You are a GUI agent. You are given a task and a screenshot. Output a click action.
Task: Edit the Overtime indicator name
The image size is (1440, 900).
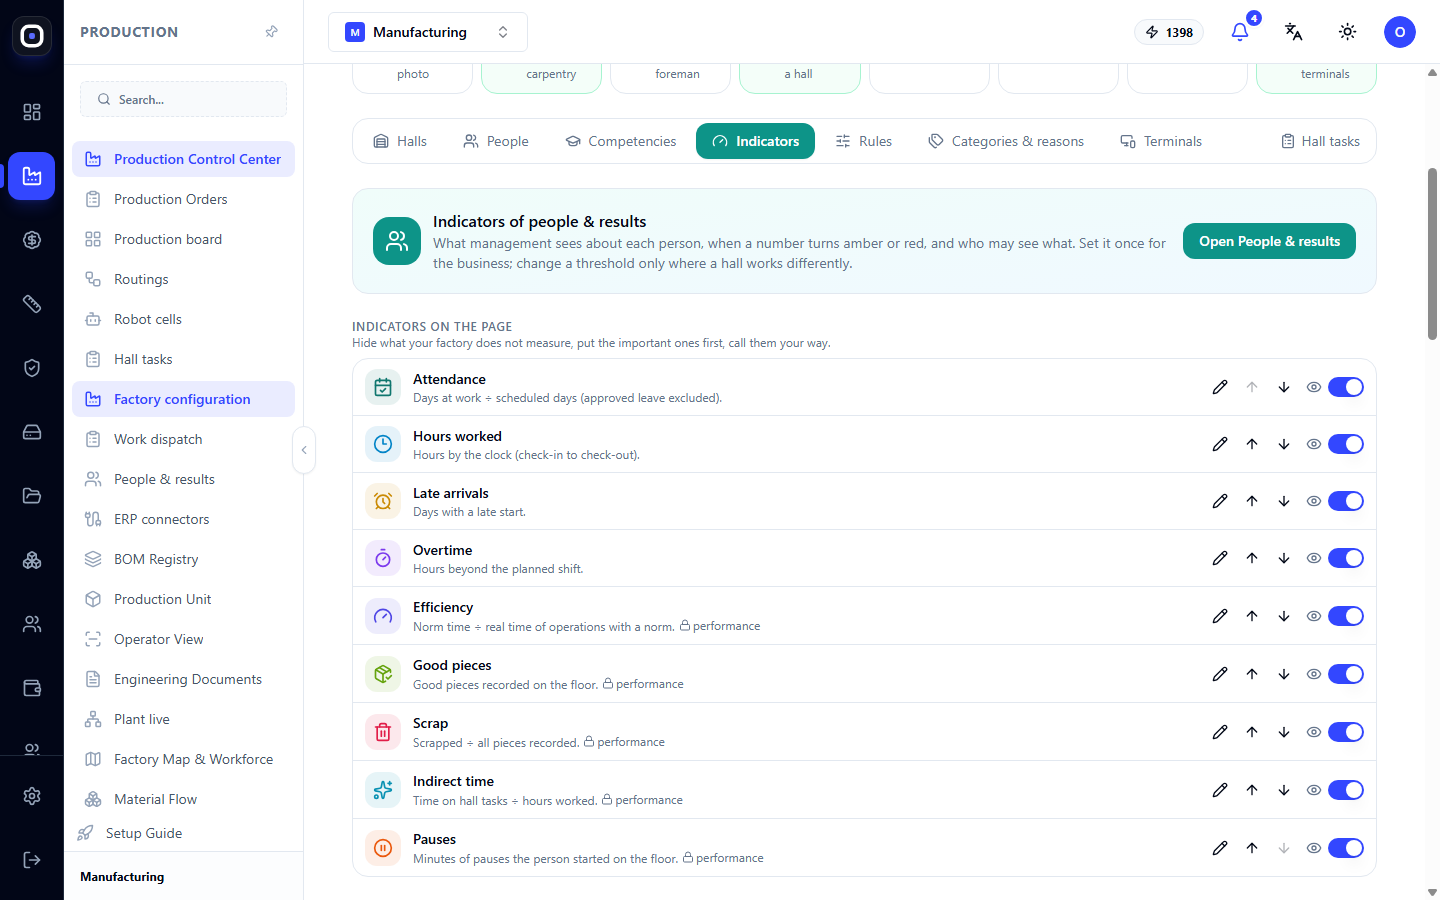click(x=1220, y=558)
